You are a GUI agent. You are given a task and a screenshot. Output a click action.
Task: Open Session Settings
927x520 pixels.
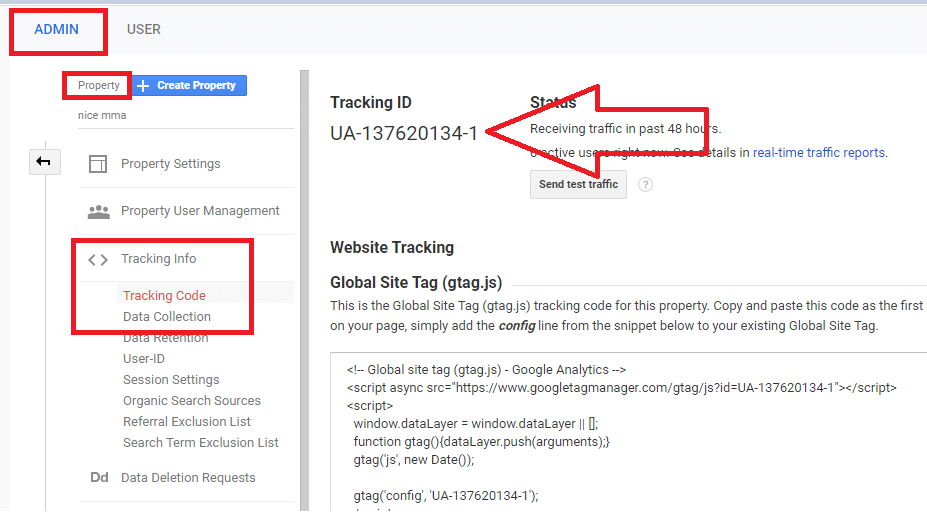(171, 380)
